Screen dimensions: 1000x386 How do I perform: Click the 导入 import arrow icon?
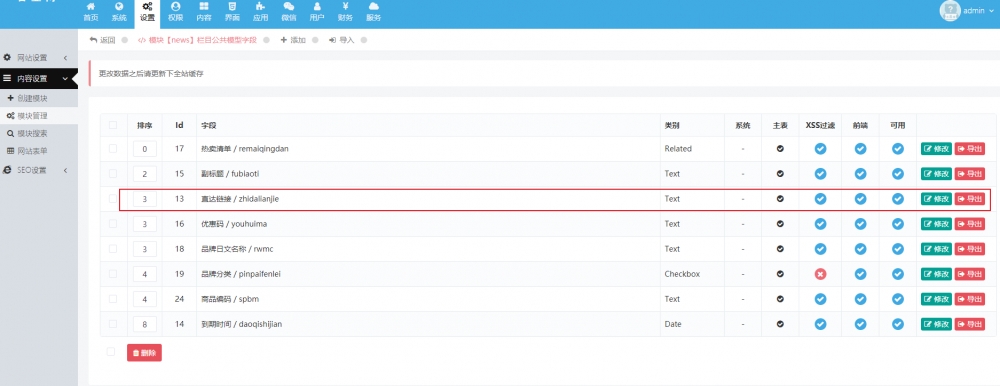click(332, 40)
